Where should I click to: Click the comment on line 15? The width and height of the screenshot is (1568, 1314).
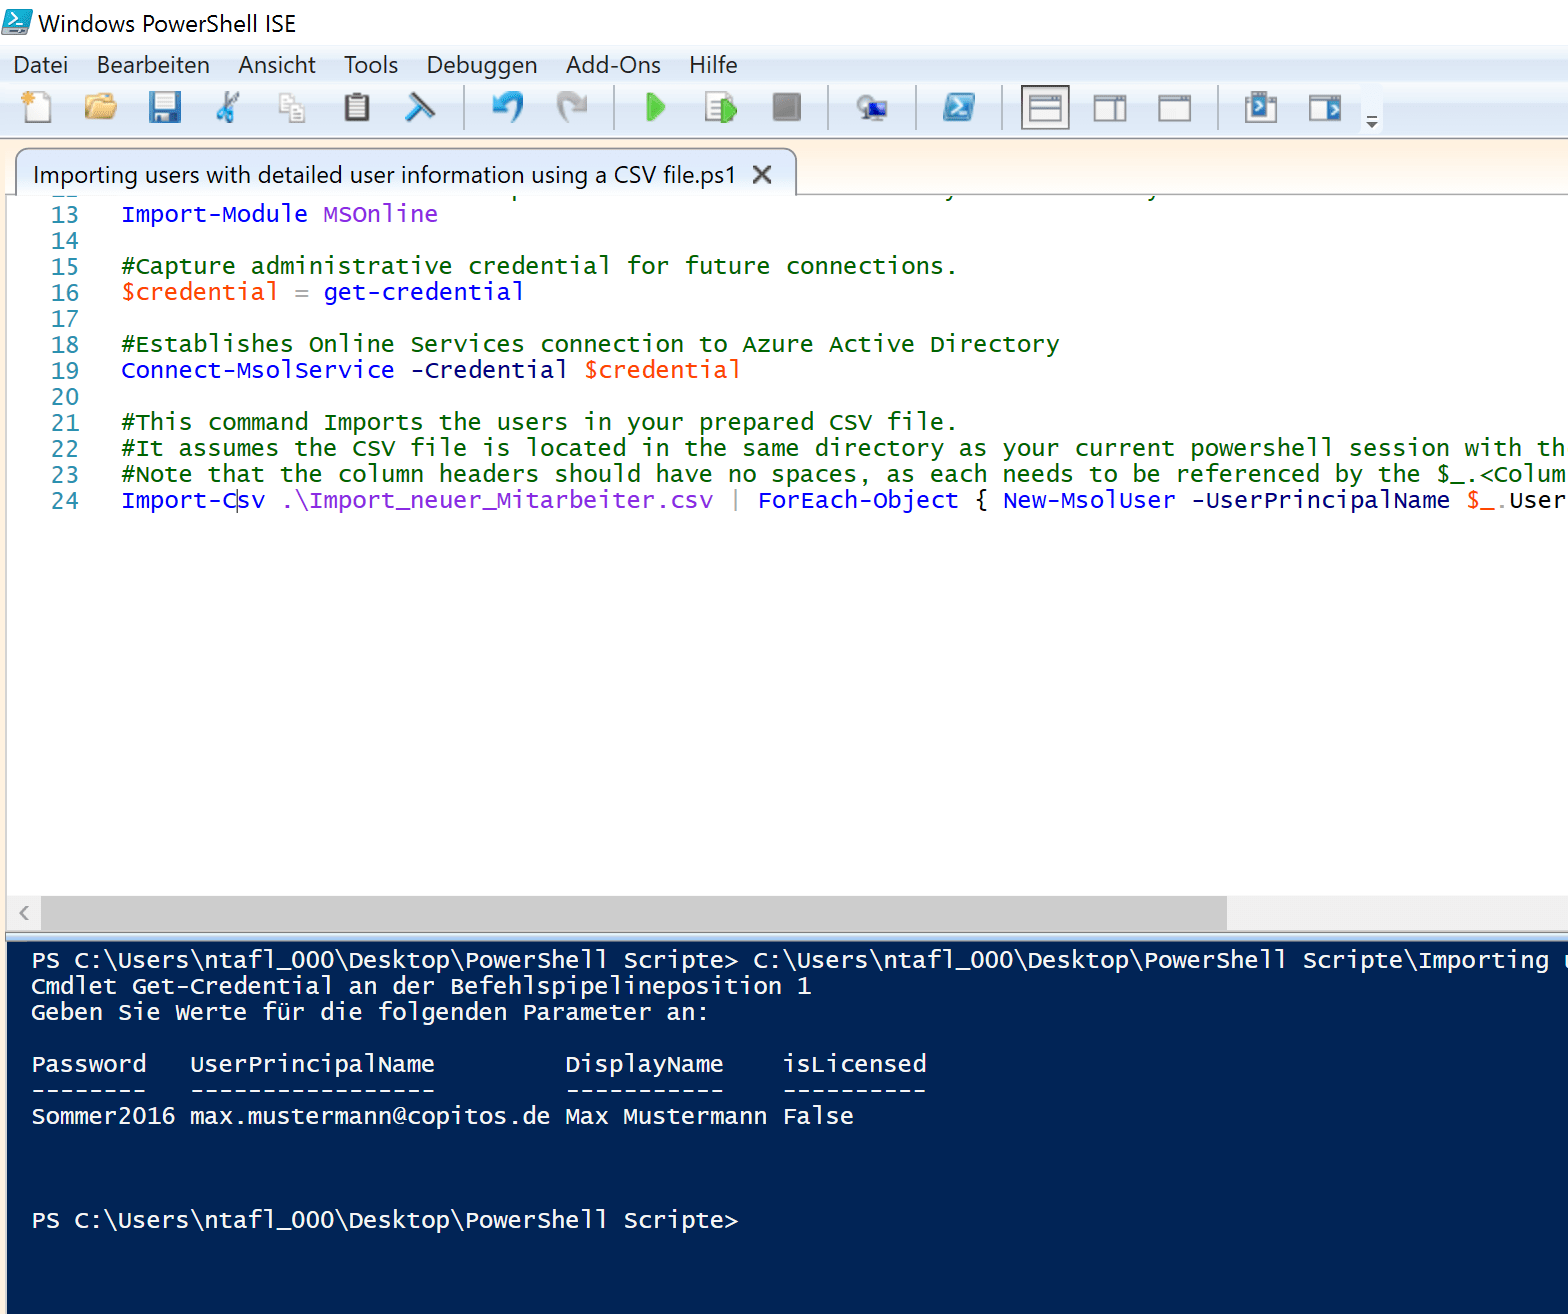point(539,266)
